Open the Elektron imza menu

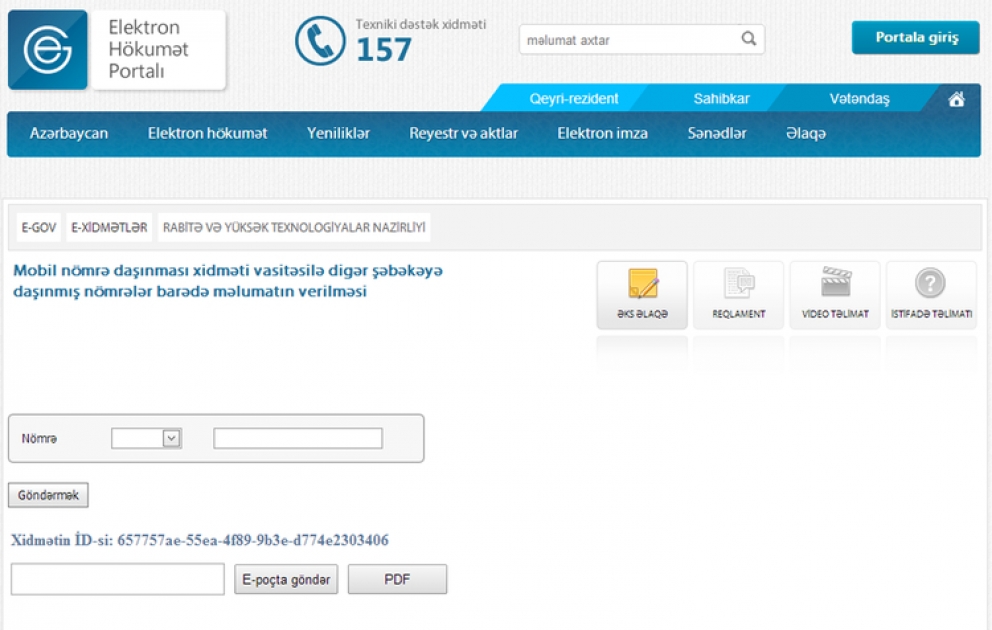[602, 133]
